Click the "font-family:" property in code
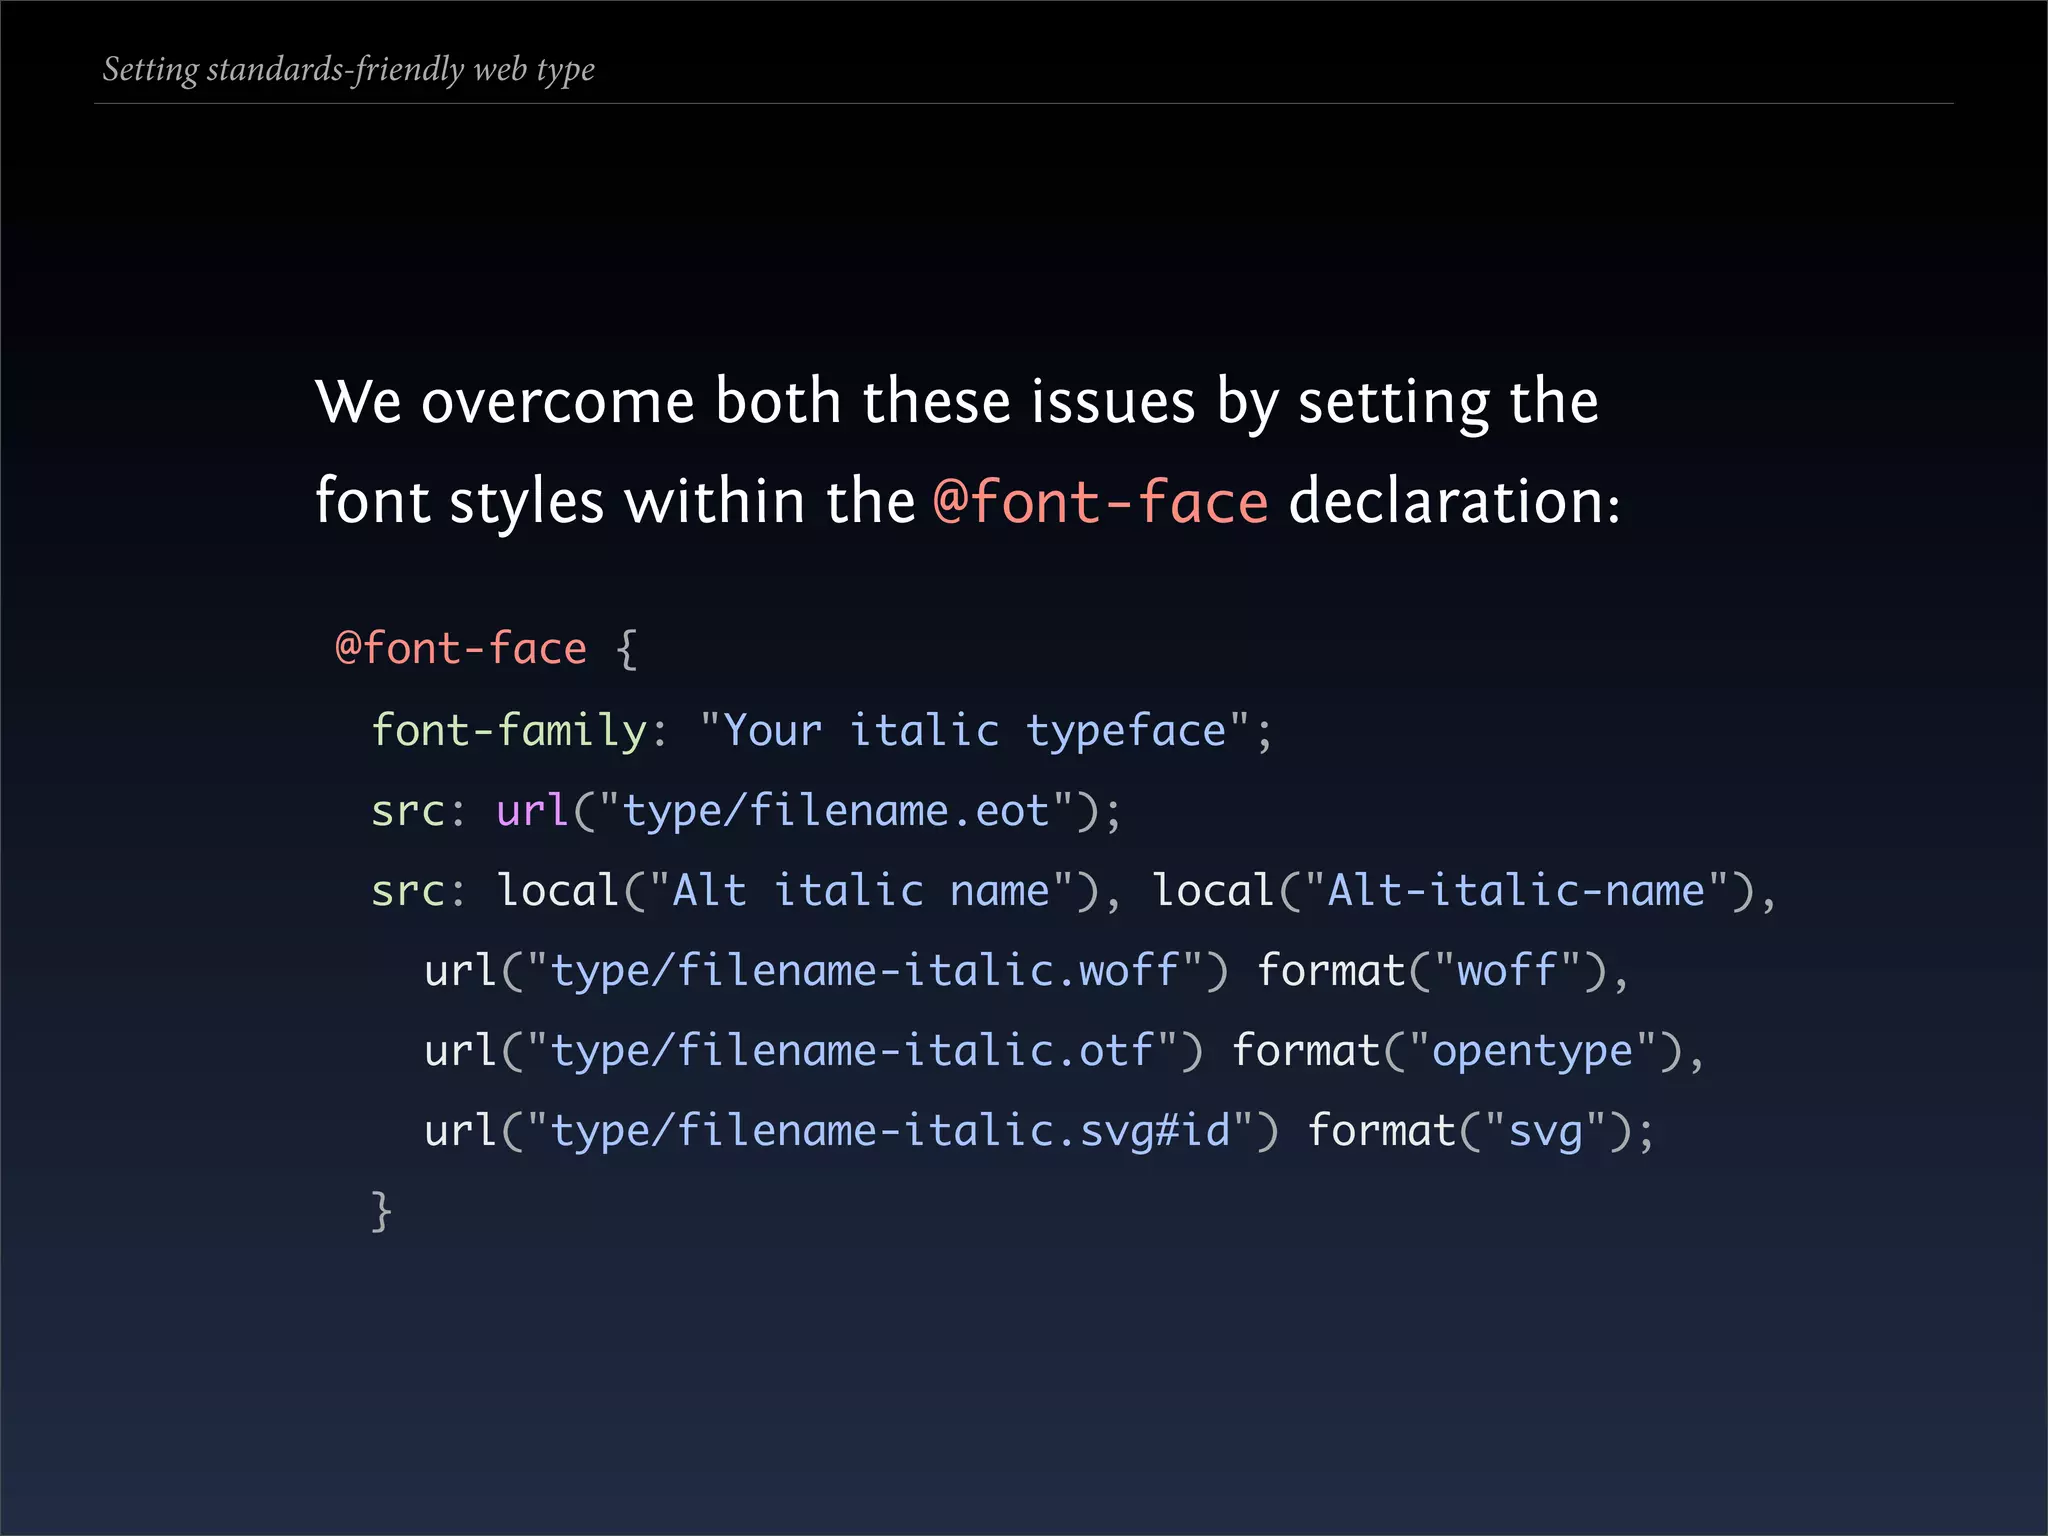The height and width of the screenshot is (1536, 2048). 519,732
